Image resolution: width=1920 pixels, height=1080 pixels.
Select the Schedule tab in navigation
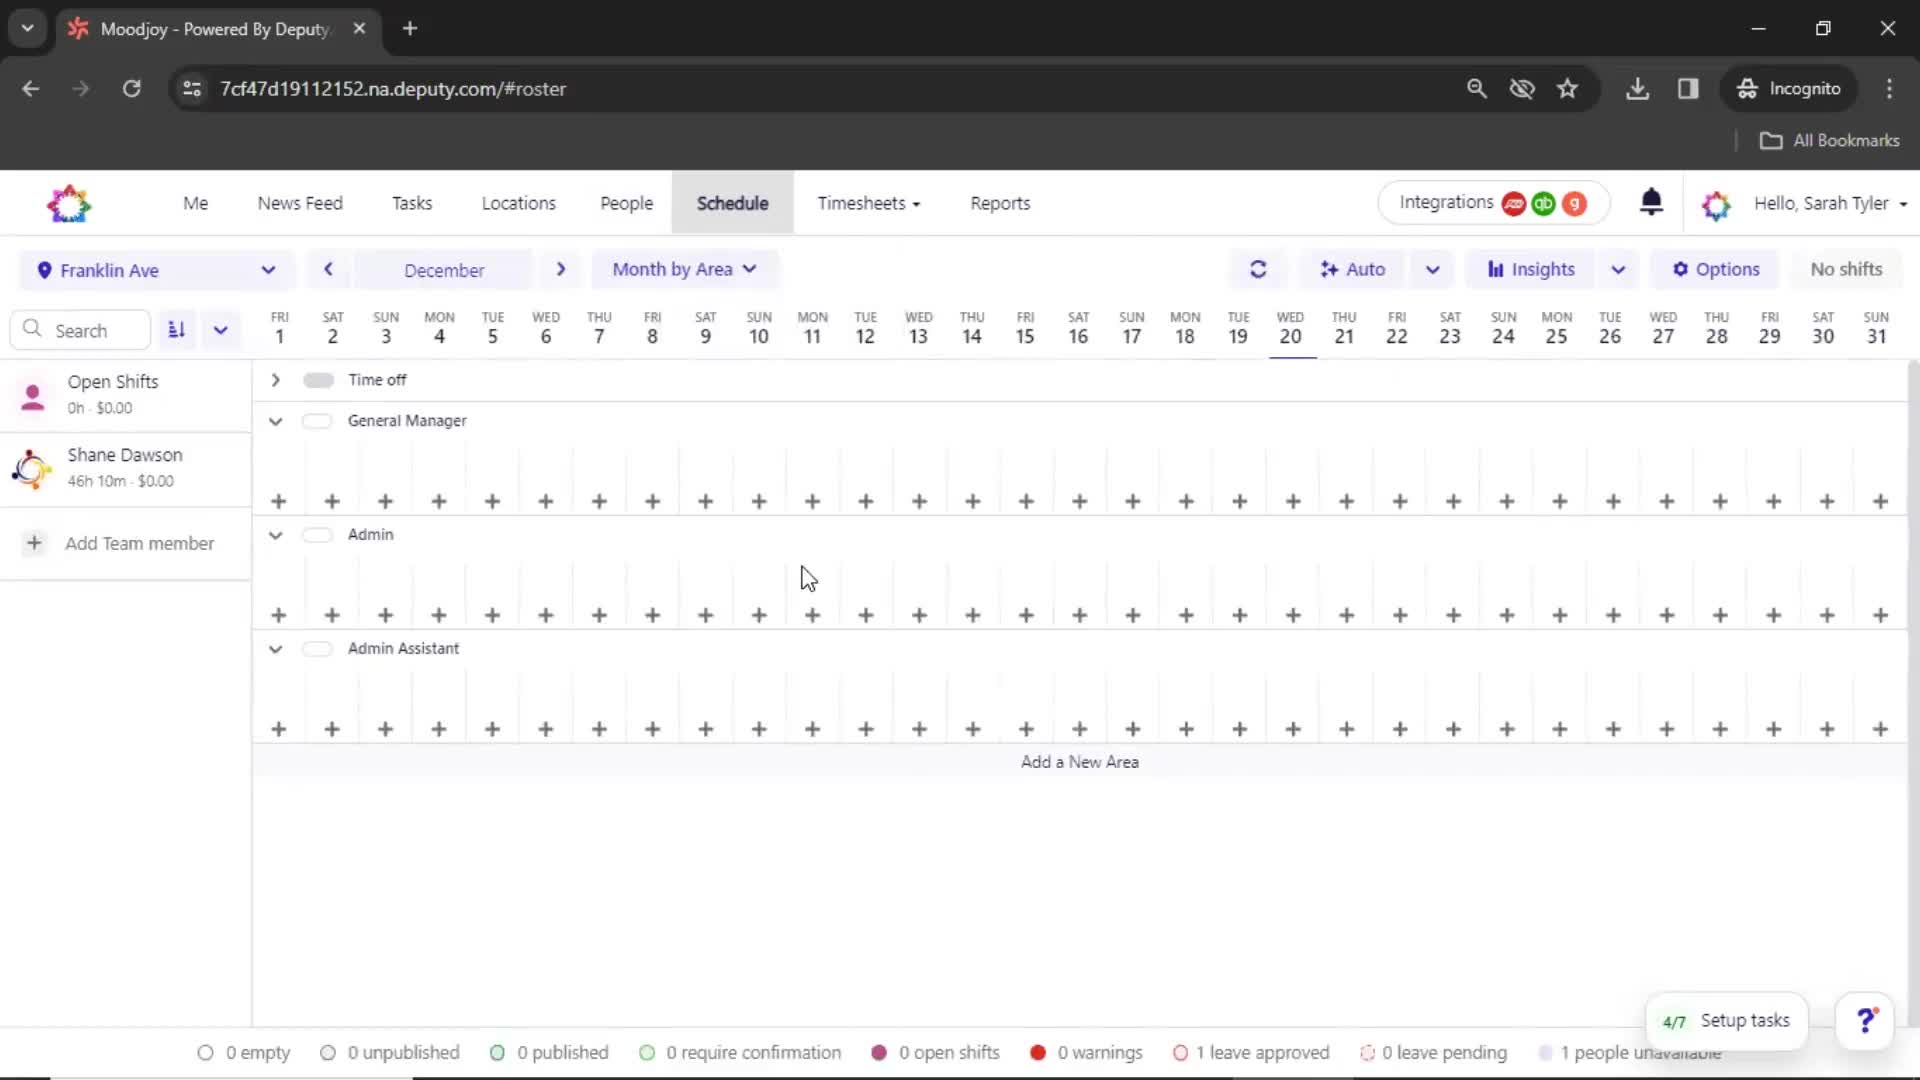pos(732,203)
